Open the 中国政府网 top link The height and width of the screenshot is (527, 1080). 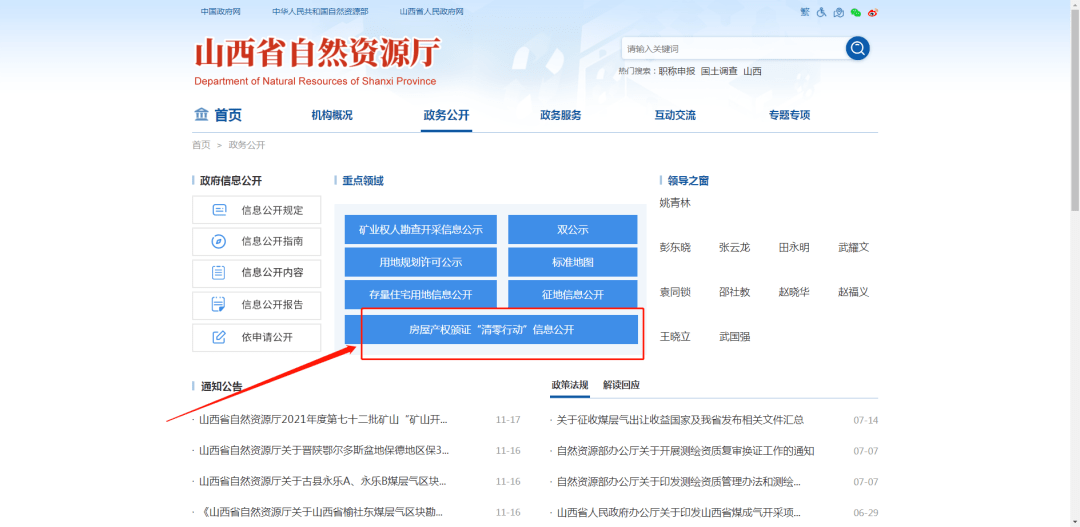pos(220,12)
